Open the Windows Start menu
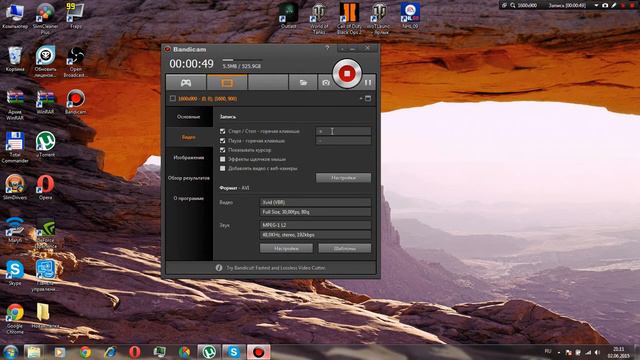The image size is (640, 360). coord(10,351)
